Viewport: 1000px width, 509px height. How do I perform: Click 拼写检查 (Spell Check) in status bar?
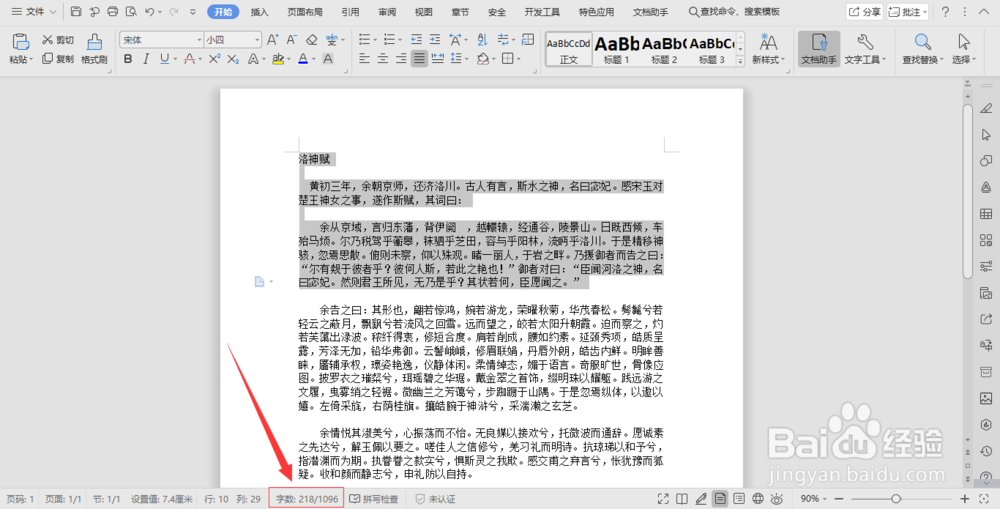click(374, 499)
